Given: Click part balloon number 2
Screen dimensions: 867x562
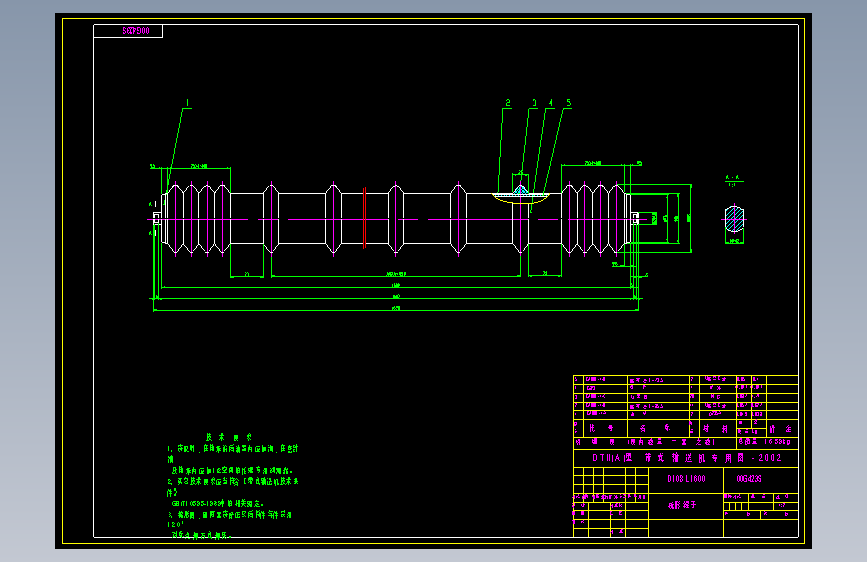Looking at the screenshot, I should click(x=508, y=103).
